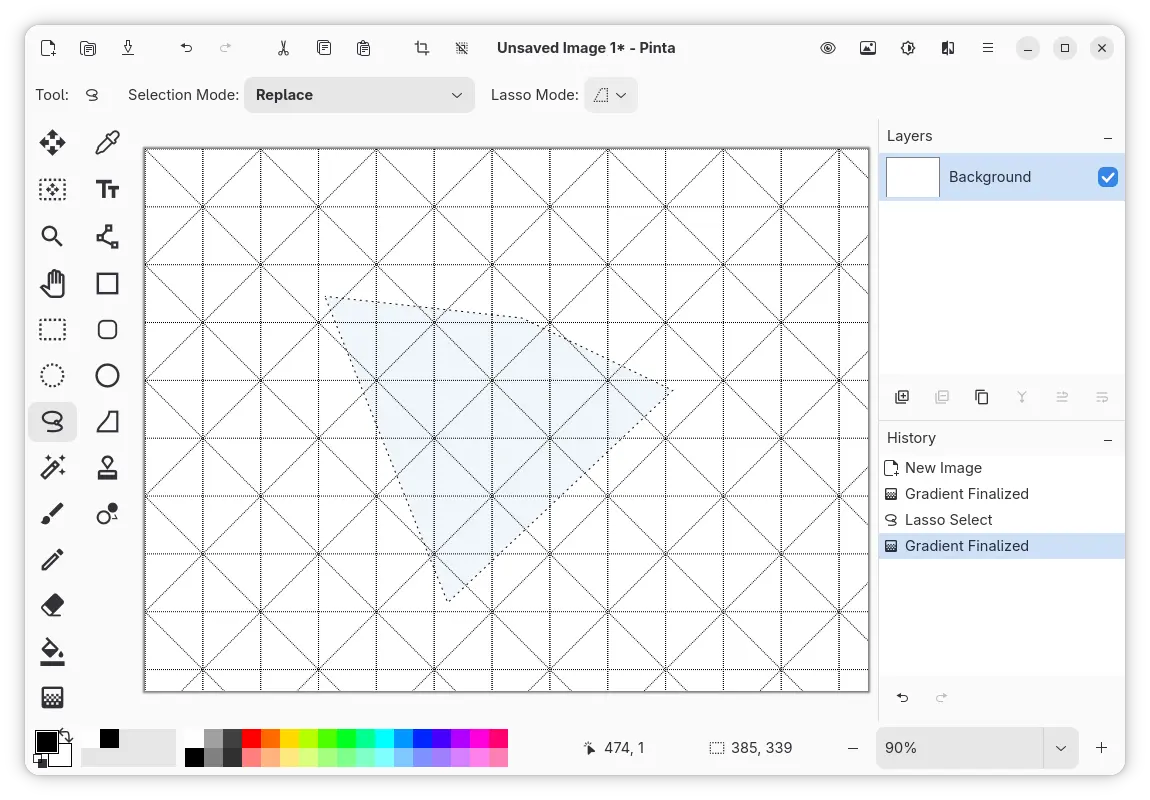The height and width of the screenshot is (800, 1150).
Task: Pick the red swatch in the palette
Action: pyautogui.click(x=251, y=738)
